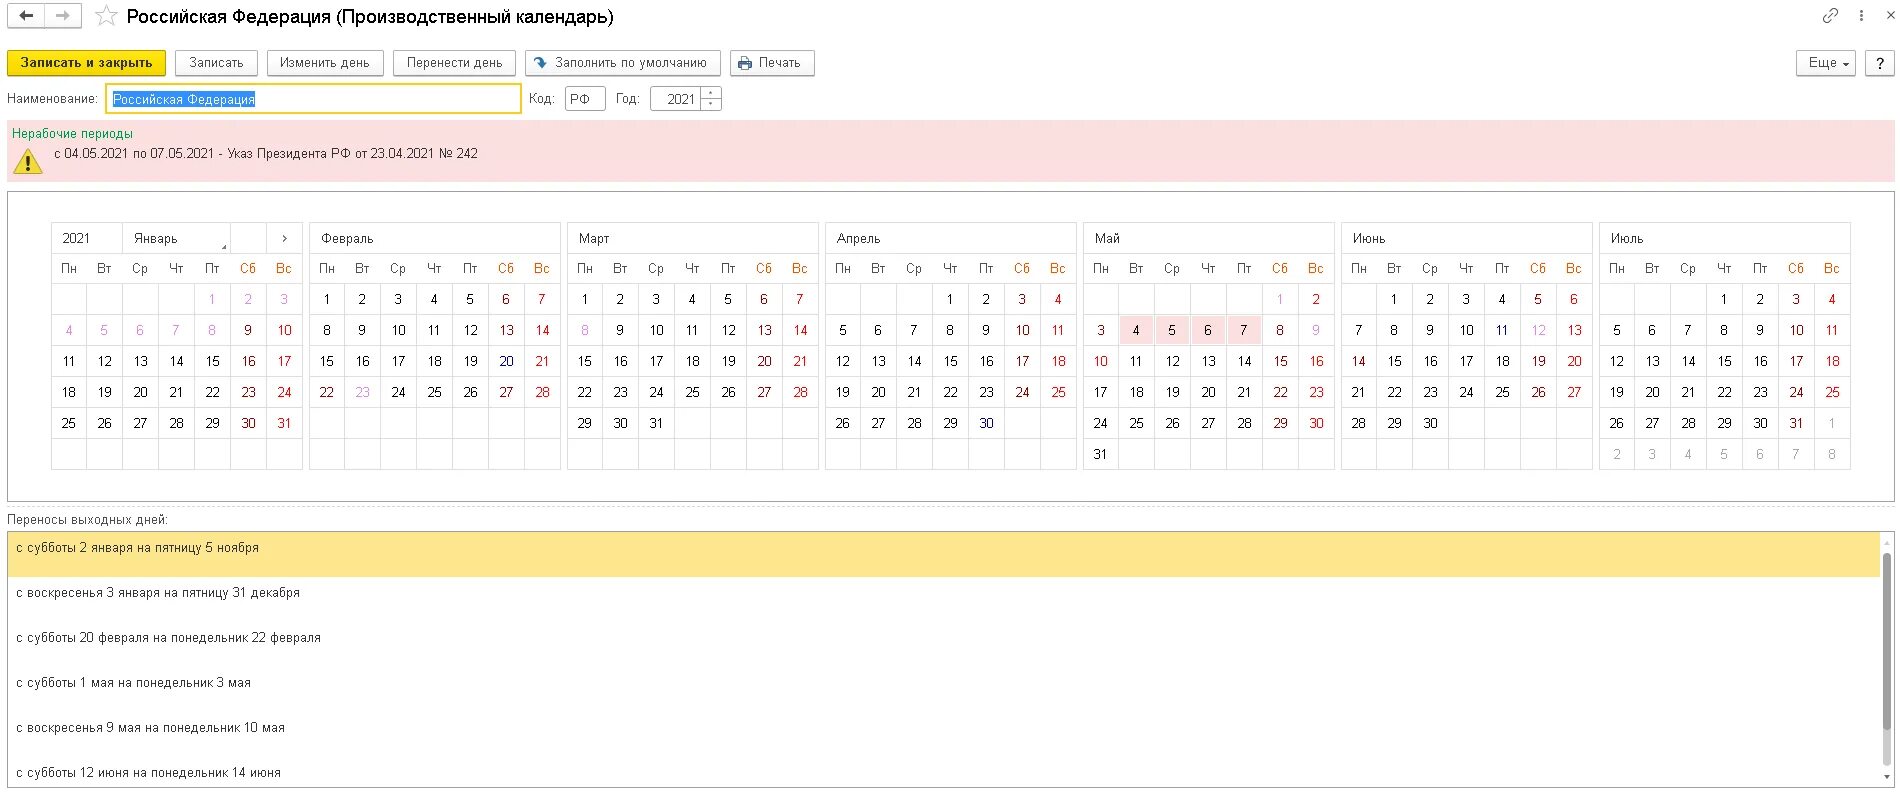Open the three-dot options menu
Image resolution: width=1900 pixels, height=793 pixels.
pos(1861,15)
